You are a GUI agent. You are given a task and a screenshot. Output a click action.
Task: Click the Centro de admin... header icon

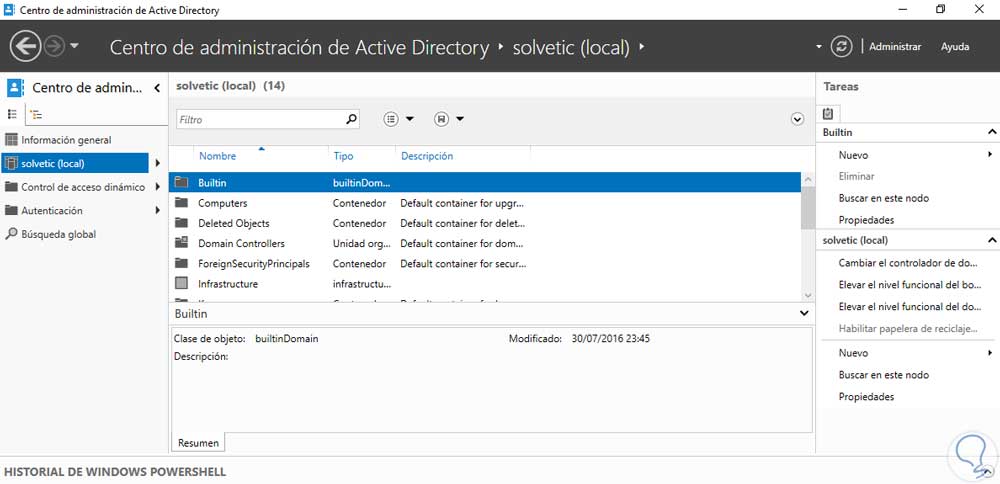click(15, 88)
